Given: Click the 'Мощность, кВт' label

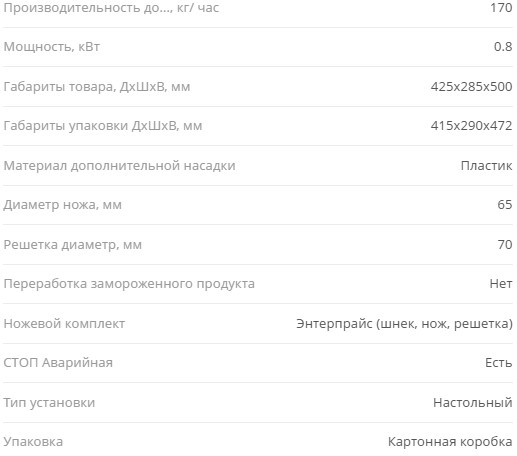Looking at the screenshot, I should (52, 47).
